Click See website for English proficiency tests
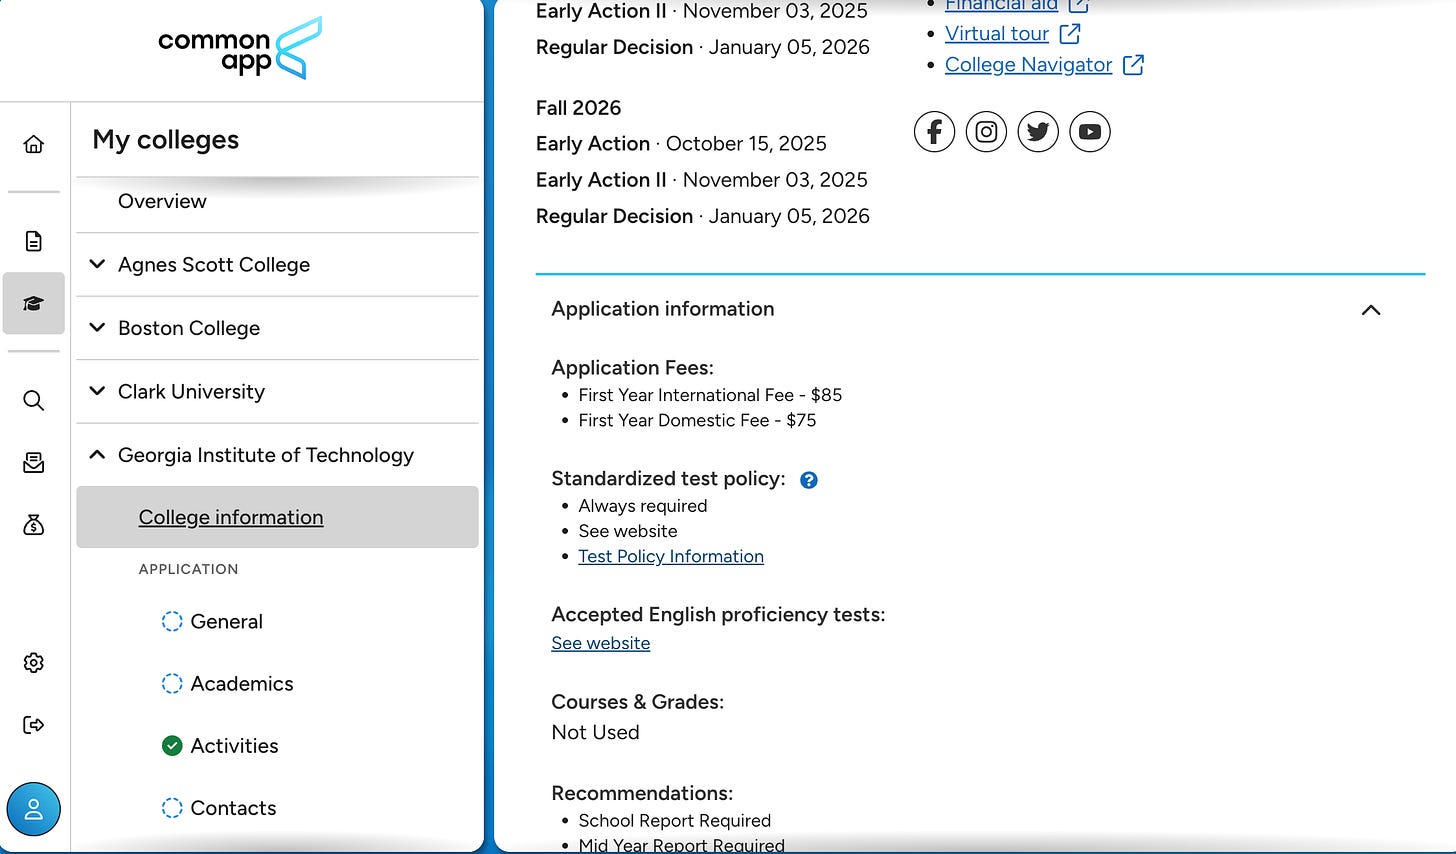Screen dimensions: 1456x854 [601, 644]
